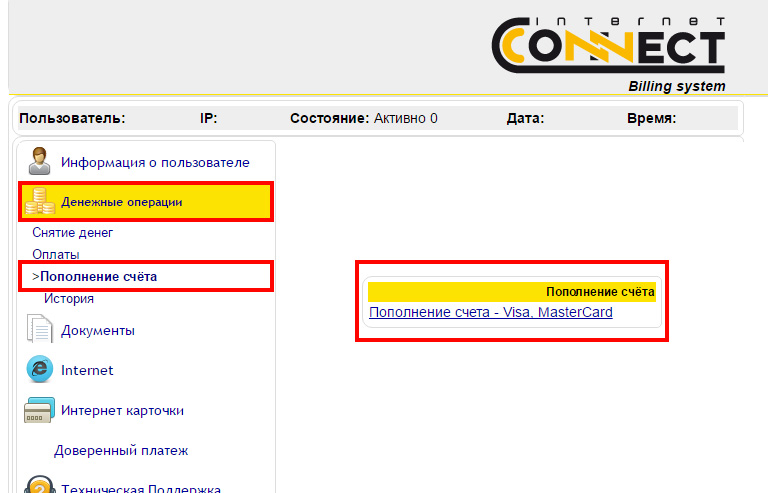The width and height of the screenshot is (768, 493).
Task: Click the Internet Explorer globe icon
Action: point(40,369)
